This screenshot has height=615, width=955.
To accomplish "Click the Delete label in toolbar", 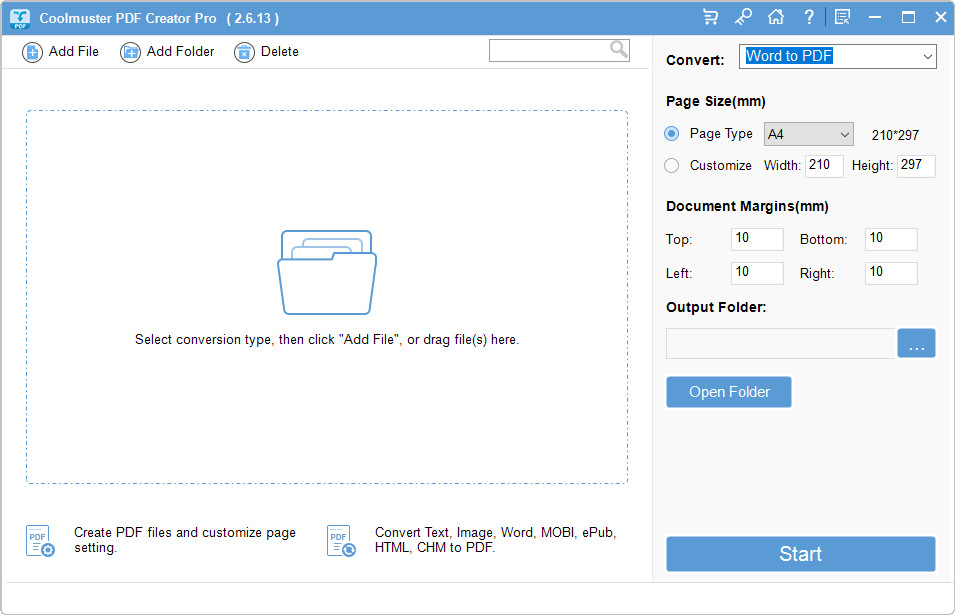I will pos(280,52).
